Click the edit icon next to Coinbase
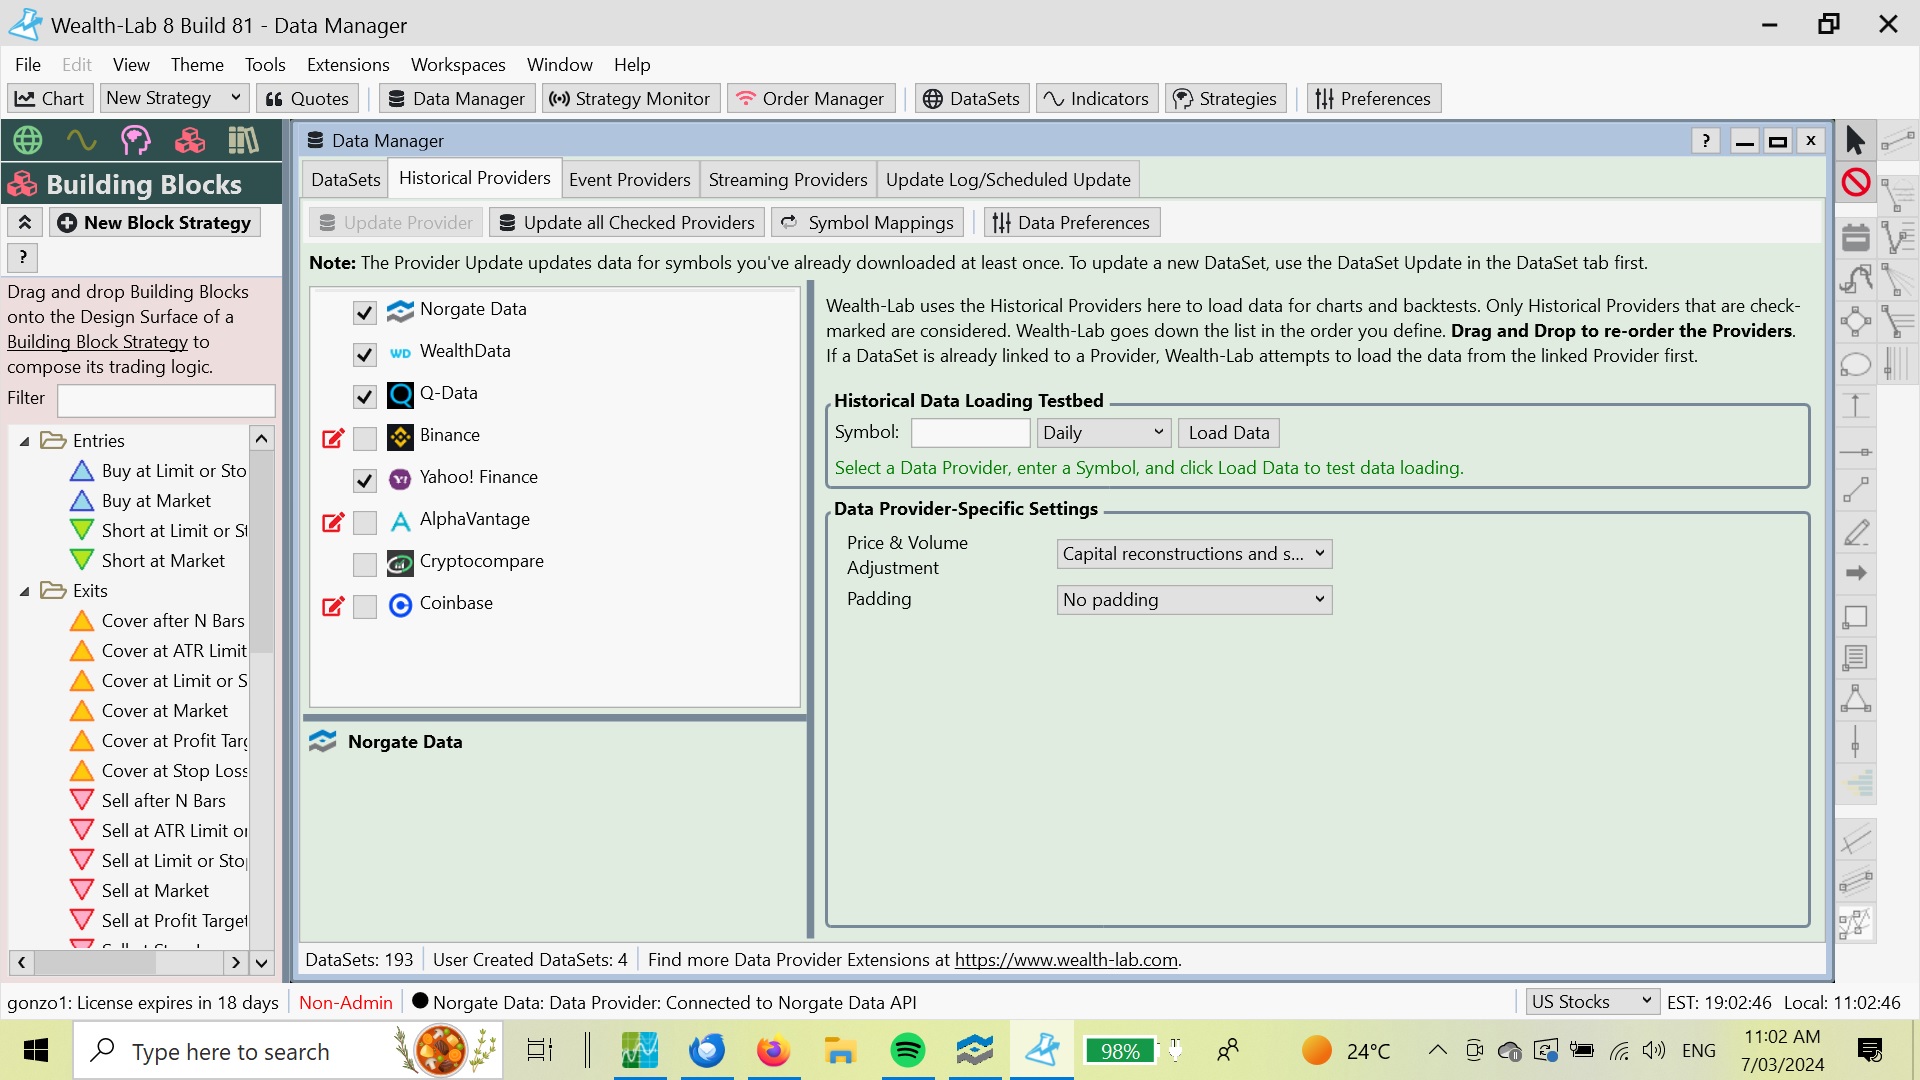 333,606
